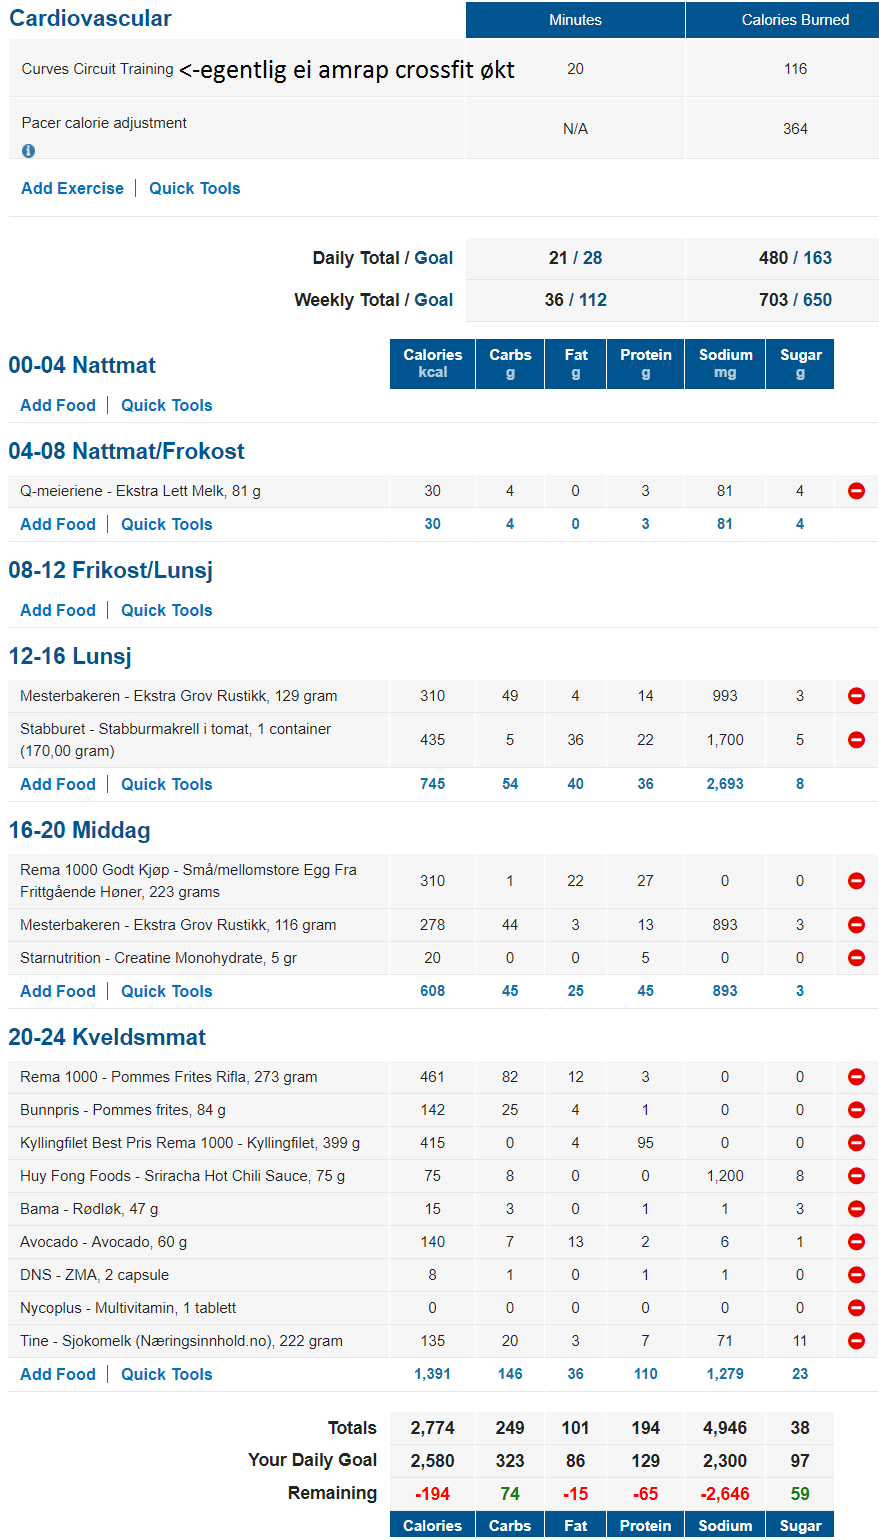Delete the Tine Sjokomelk entry

point(856,1341)
